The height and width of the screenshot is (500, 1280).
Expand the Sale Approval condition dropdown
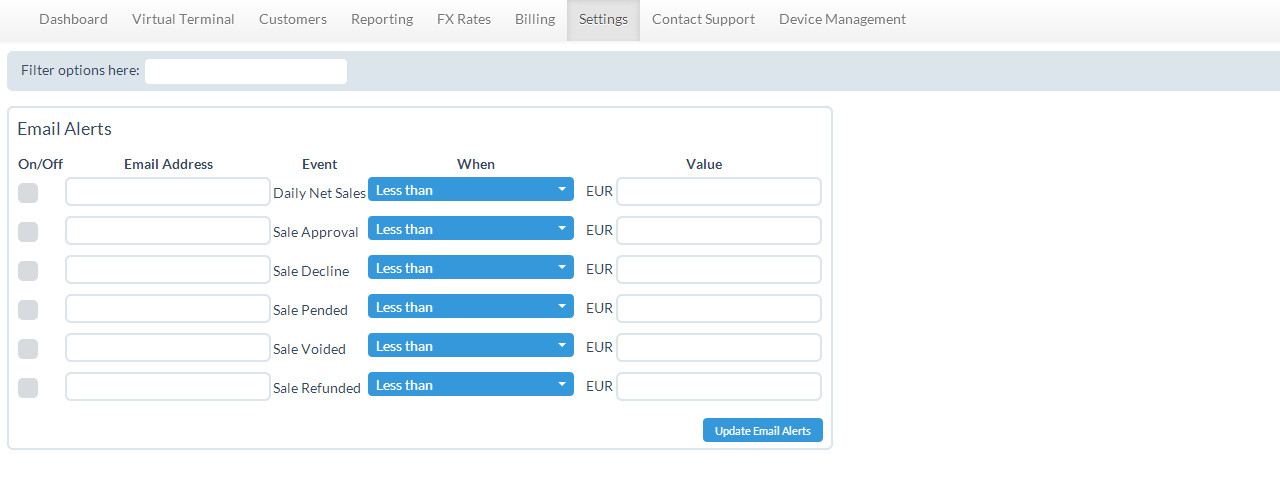(470, 229)
